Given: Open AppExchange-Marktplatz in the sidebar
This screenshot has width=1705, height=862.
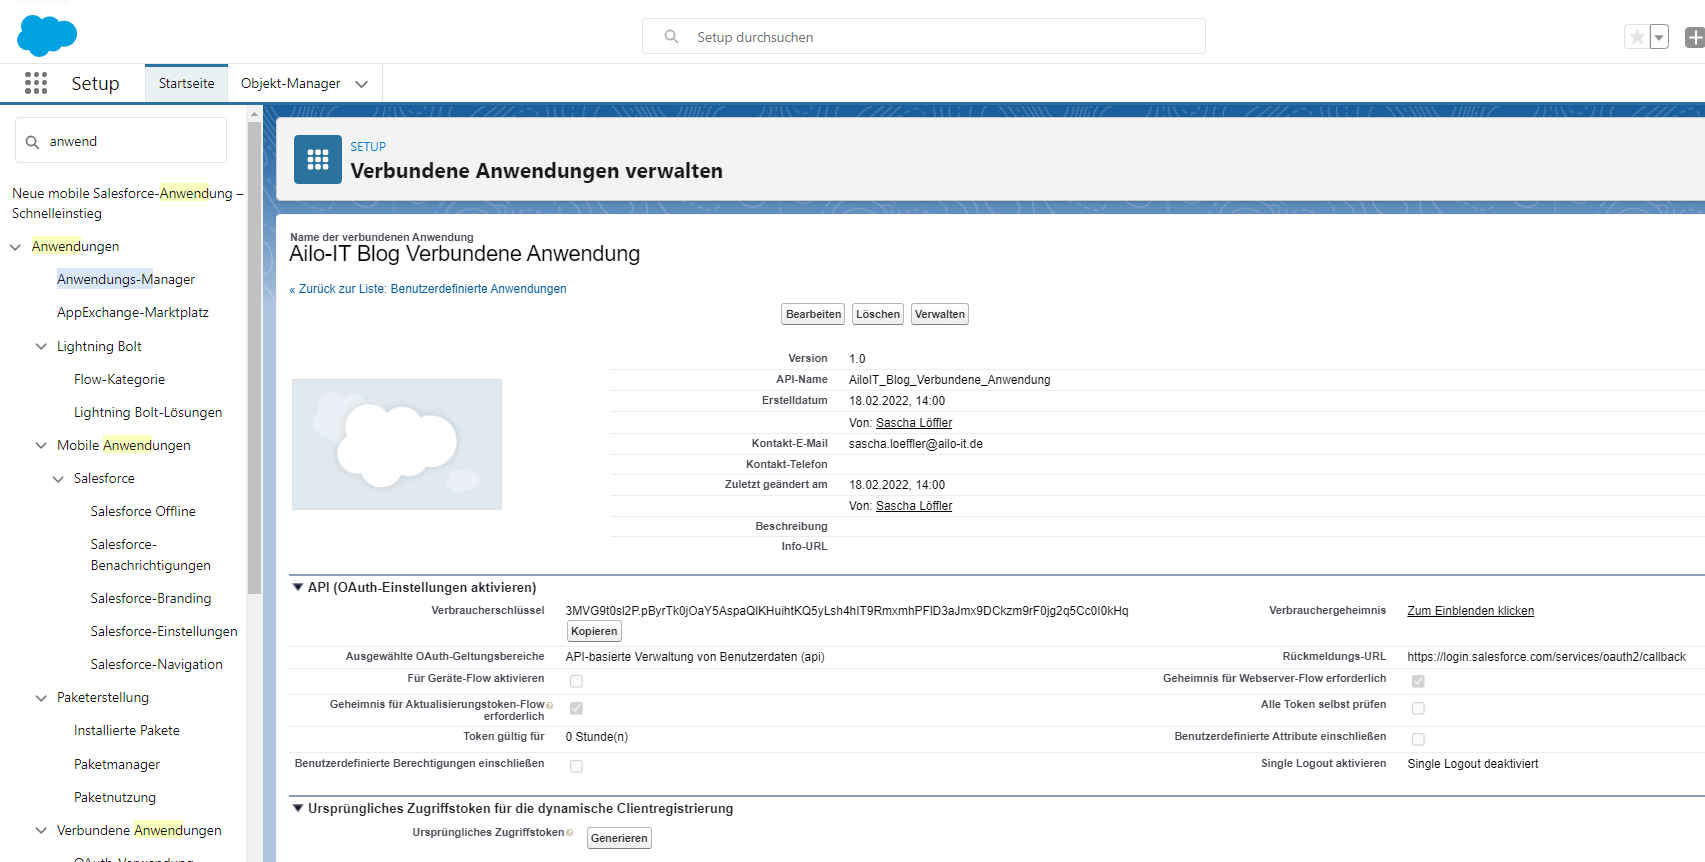Looking at the screenshot, I should click(x=133, y=313).
